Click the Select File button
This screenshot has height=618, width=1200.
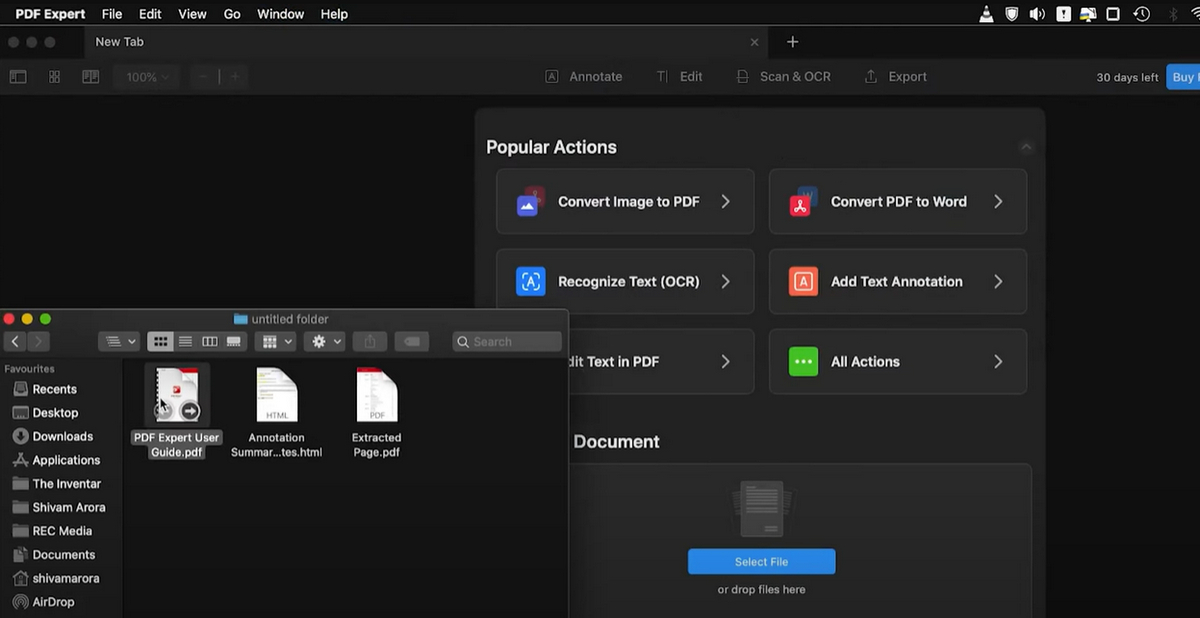(761, 561)
